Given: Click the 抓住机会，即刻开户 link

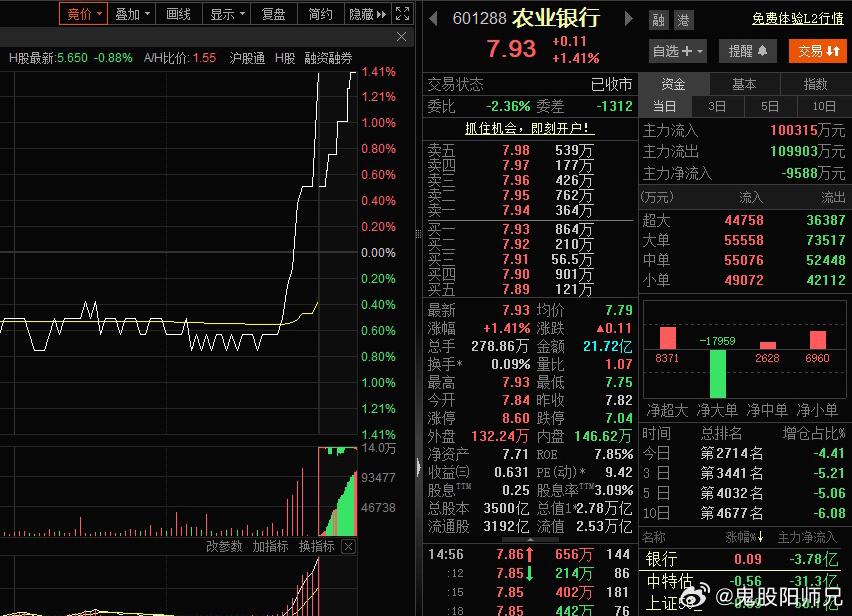Looking at the screenshot, I should [530, 128].
